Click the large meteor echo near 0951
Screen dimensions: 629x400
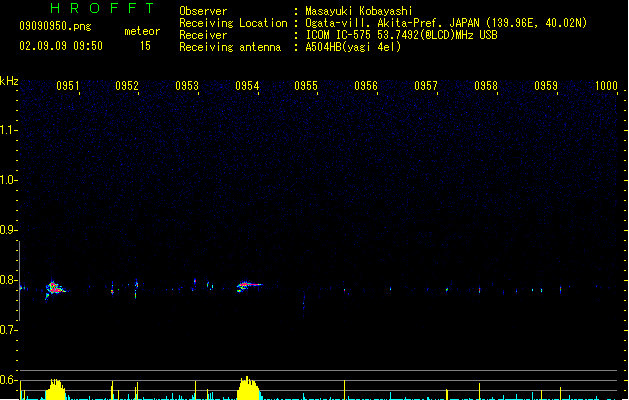click(55, 289)
